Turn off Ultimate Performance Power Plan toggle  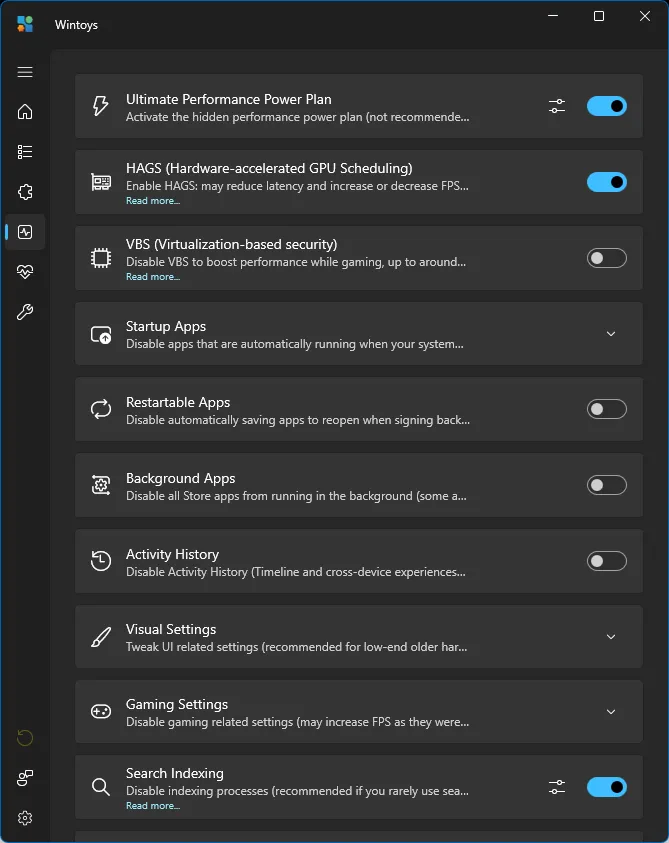[607, 106]
